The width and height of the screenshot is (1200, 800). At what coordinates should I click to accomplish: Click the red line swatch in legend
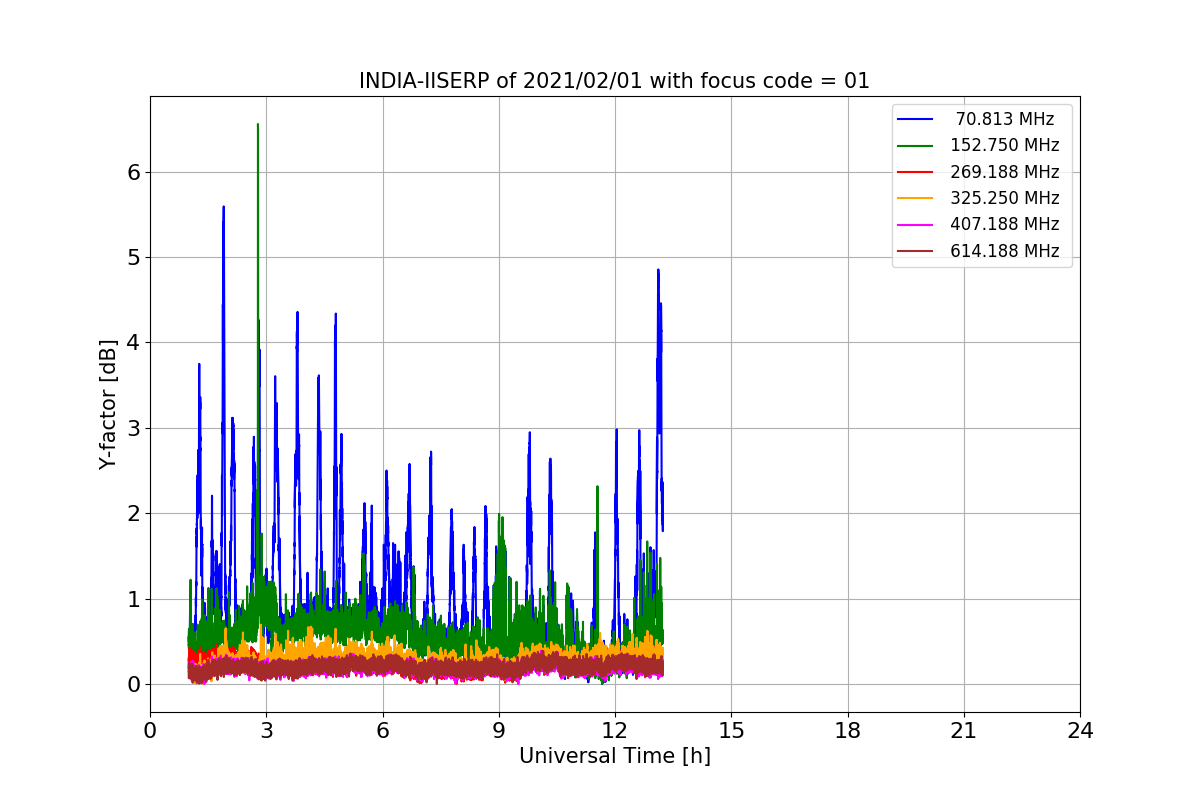click(x=916, y=172)
